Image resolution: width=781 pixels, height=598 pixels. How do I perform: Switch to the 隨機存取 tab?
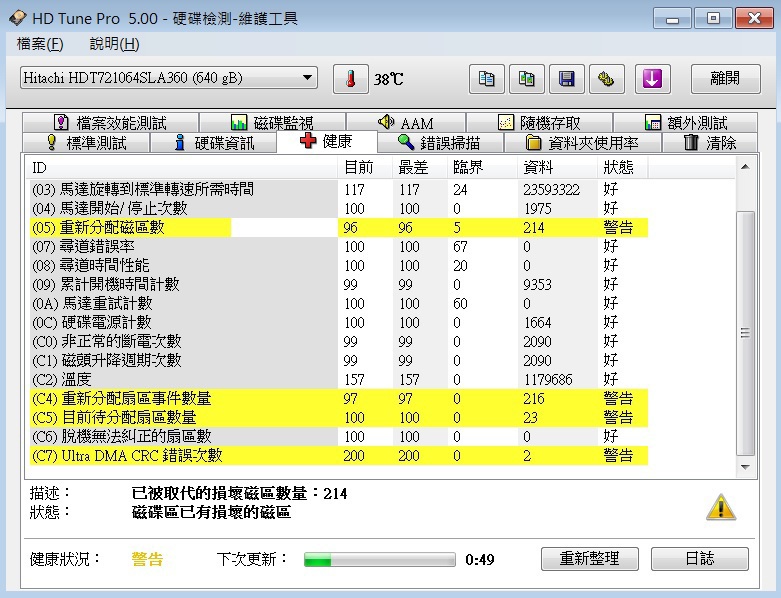[539, 122]
